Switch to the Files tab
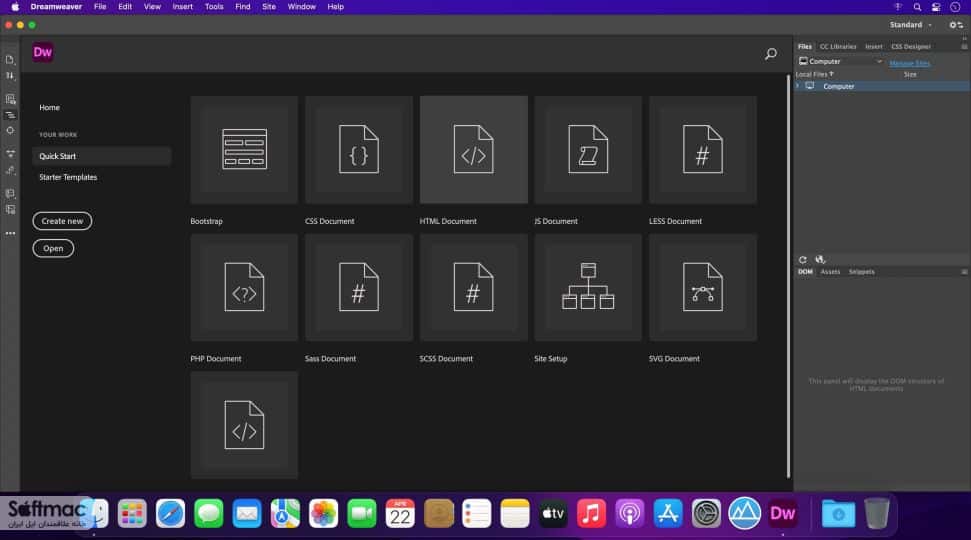Viewport: 971px width, 540px height. coord(804,46)
